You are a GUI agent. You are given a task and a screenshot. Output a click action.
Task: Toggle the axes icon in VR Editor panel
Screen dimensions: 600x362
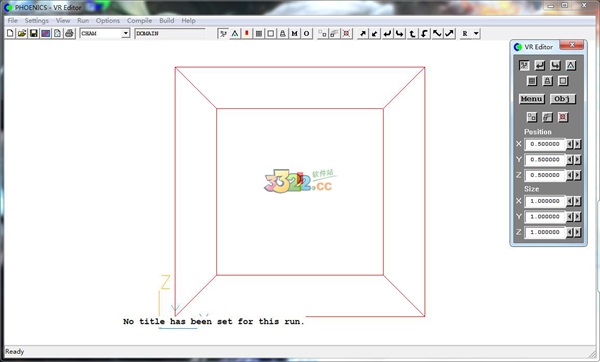524,65
